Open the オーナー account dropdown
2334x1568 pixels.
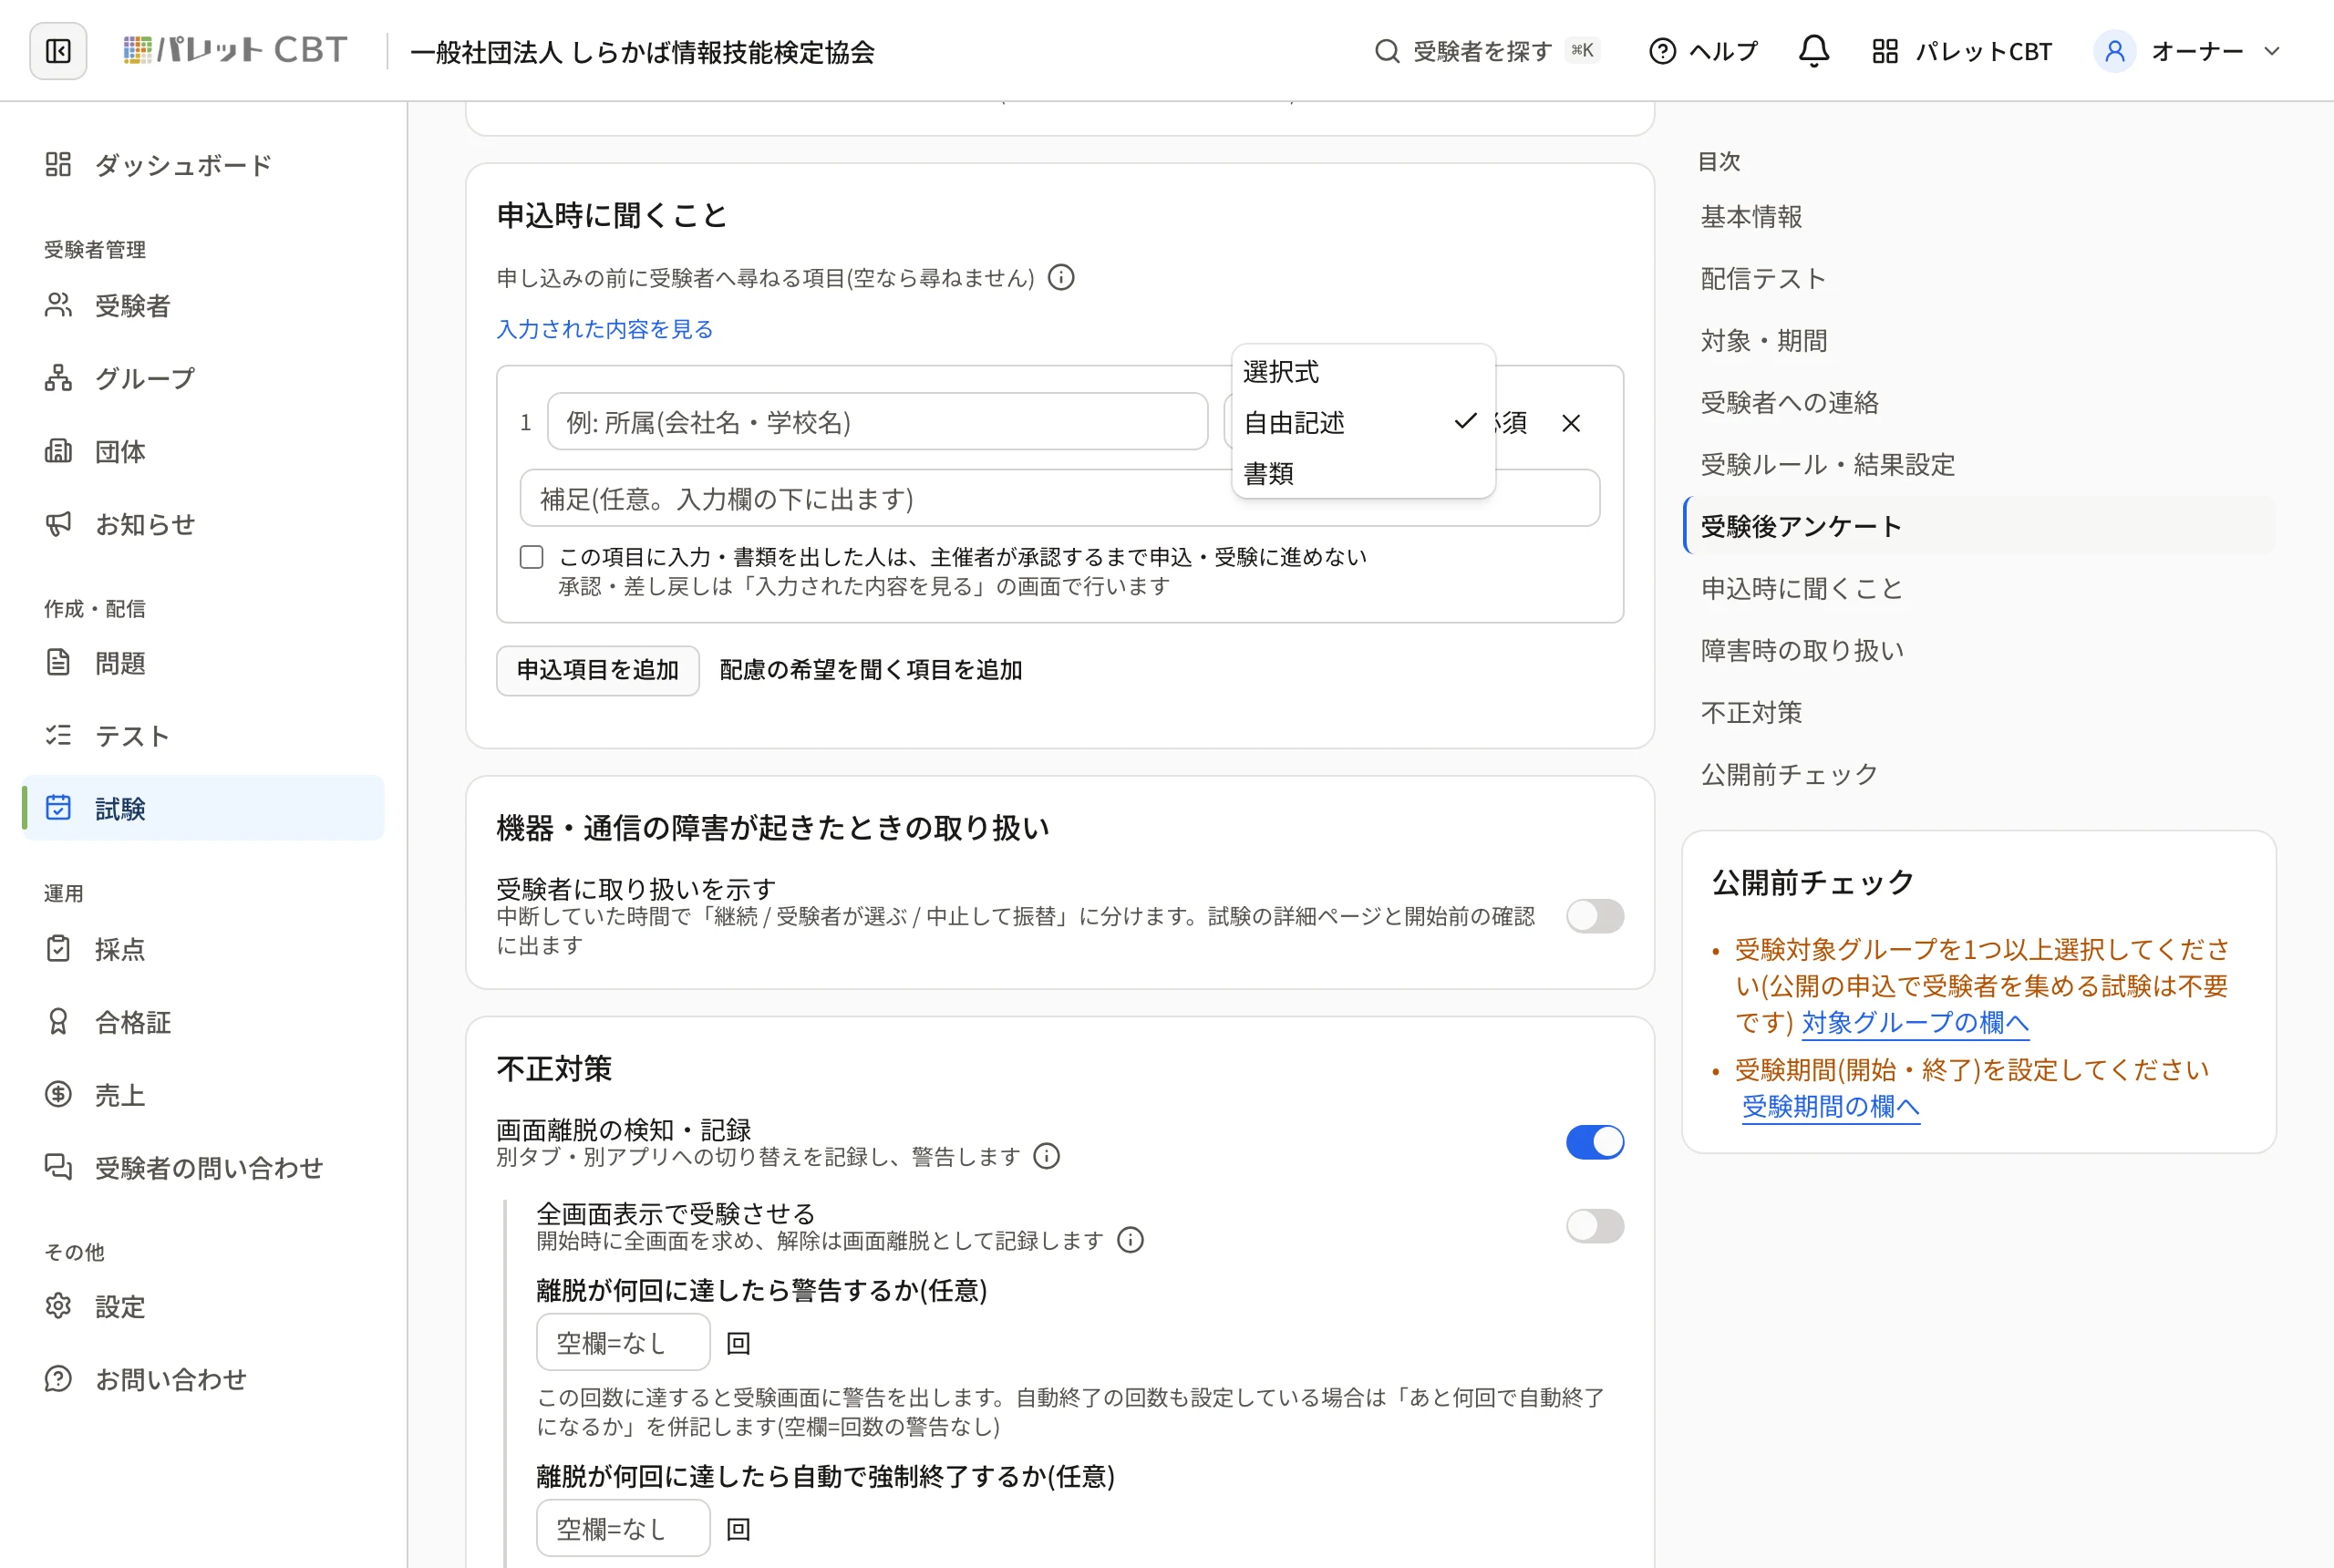point(2188,51)
